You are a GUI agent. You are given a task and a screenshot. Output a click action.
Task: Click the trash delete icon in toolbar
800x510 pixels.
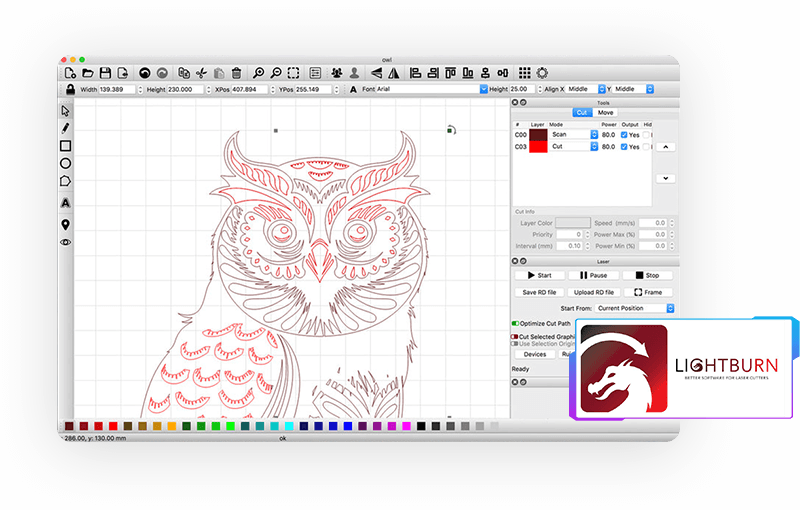tap(236, 73)
